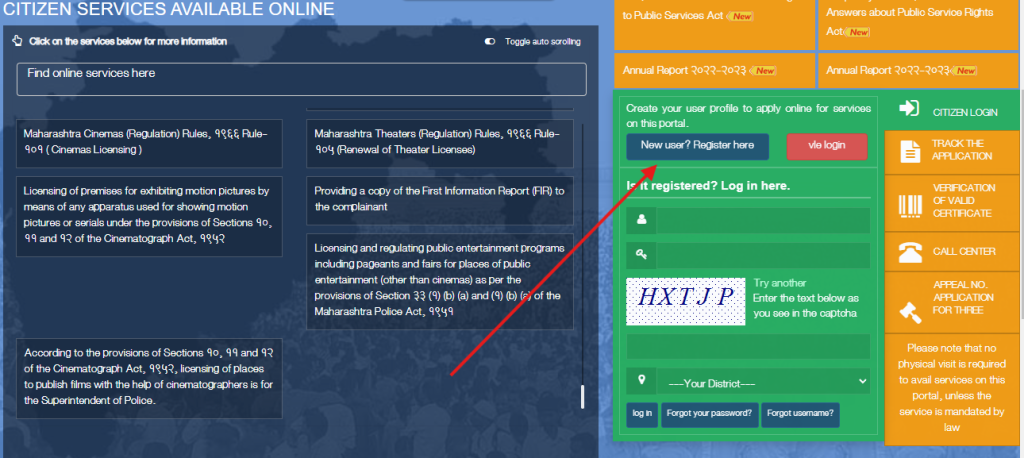Open Forgot username link

tap(800, 413)
